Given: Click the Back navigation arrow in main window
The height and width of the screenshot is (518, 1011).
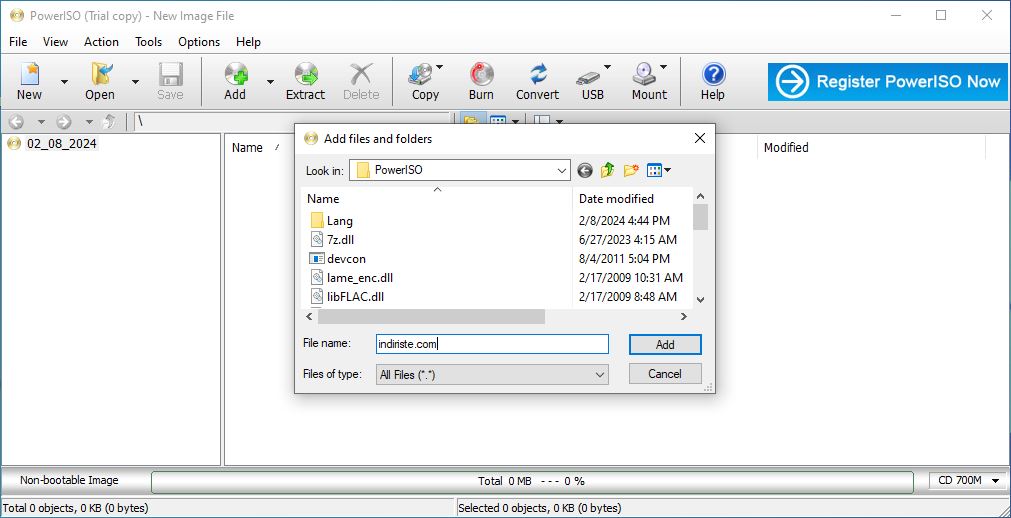Looking at the screenshot, I should (16, 121).
